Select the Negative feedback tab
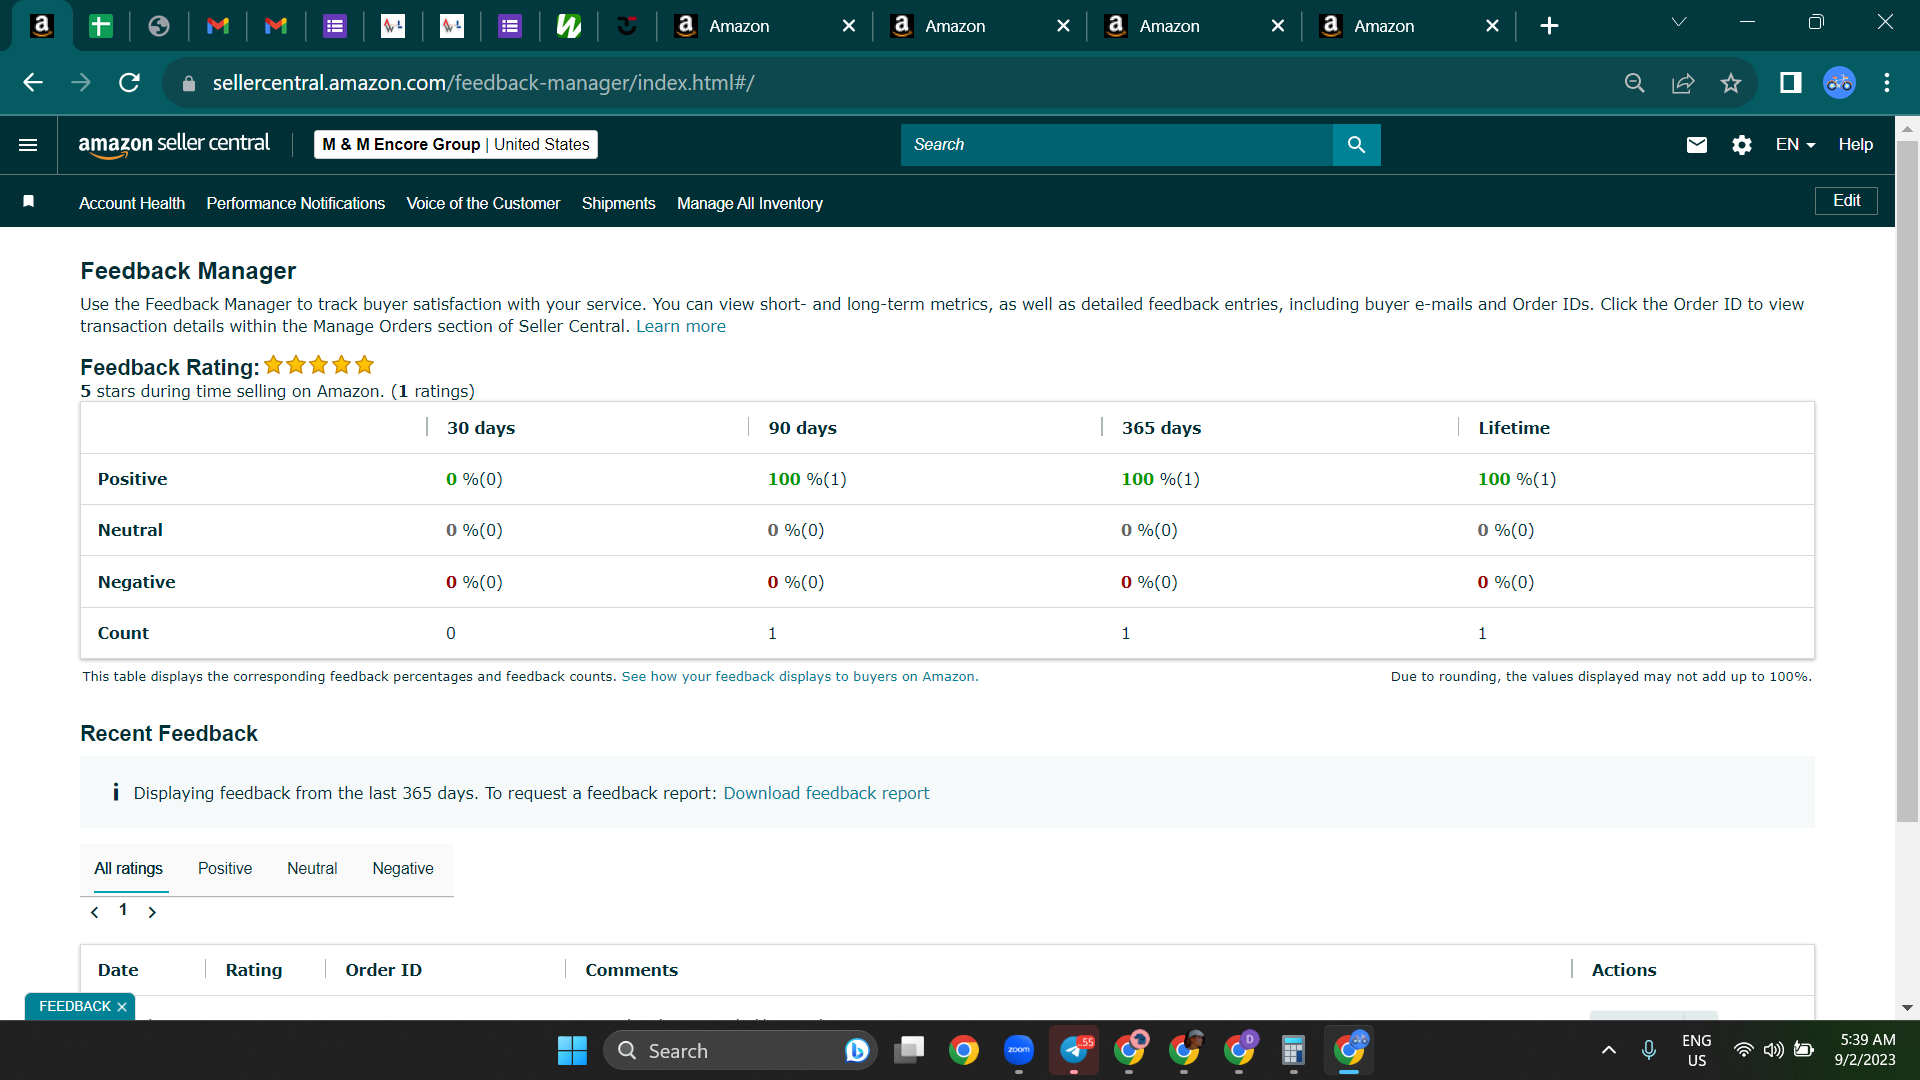 coord(403,868)
